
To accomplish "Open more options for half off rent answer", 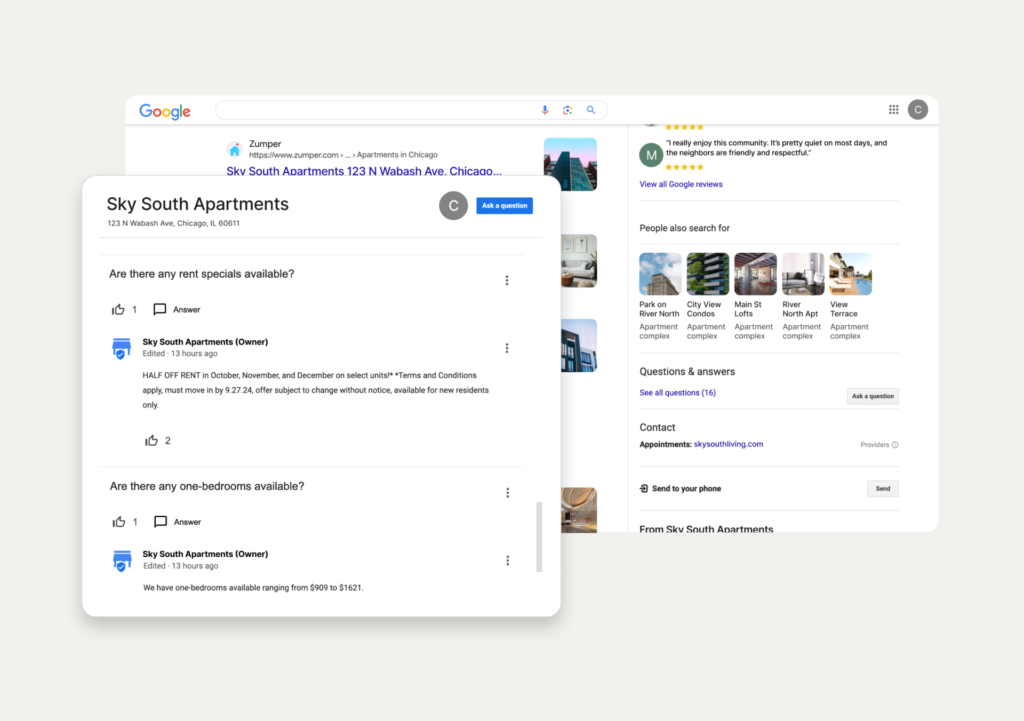I will 507,348.
